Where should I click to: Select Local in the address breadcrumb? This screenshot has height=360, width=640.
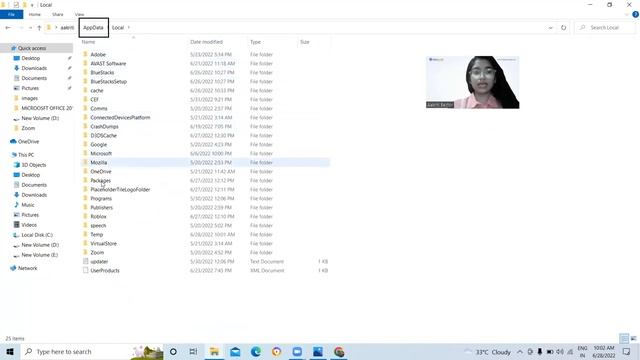pos(118,28)
